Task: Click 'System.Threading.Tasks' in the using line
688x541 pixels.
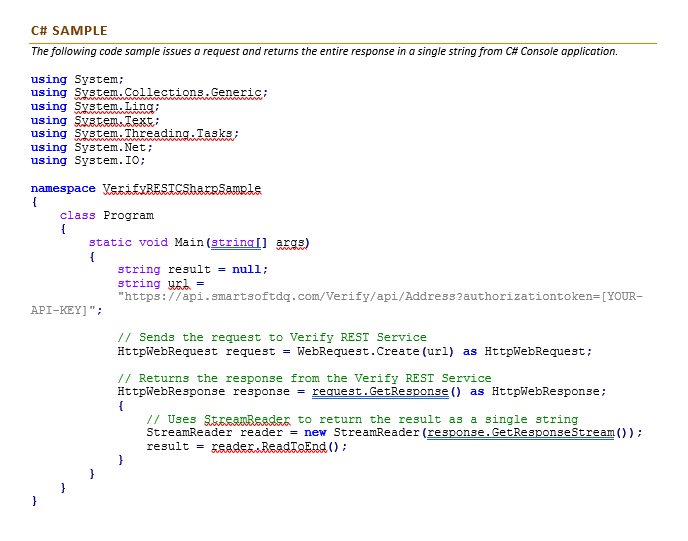Action: click(x=154, y=133)
